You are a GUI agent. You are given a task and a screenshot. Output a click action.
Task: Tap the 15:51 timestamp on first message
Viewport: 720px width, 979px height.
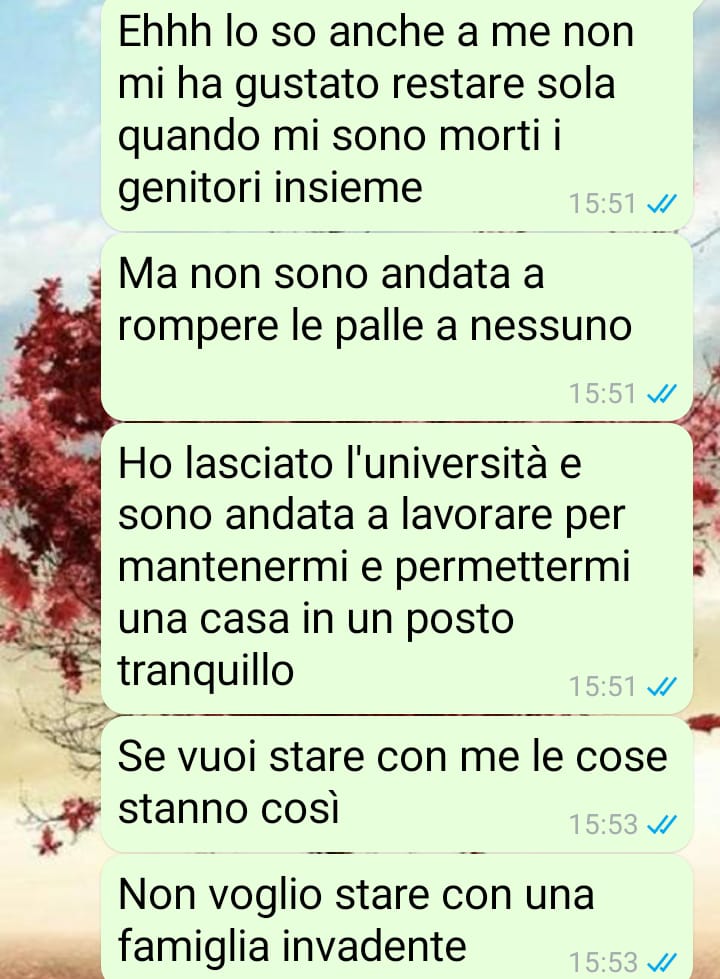[602, 204]
